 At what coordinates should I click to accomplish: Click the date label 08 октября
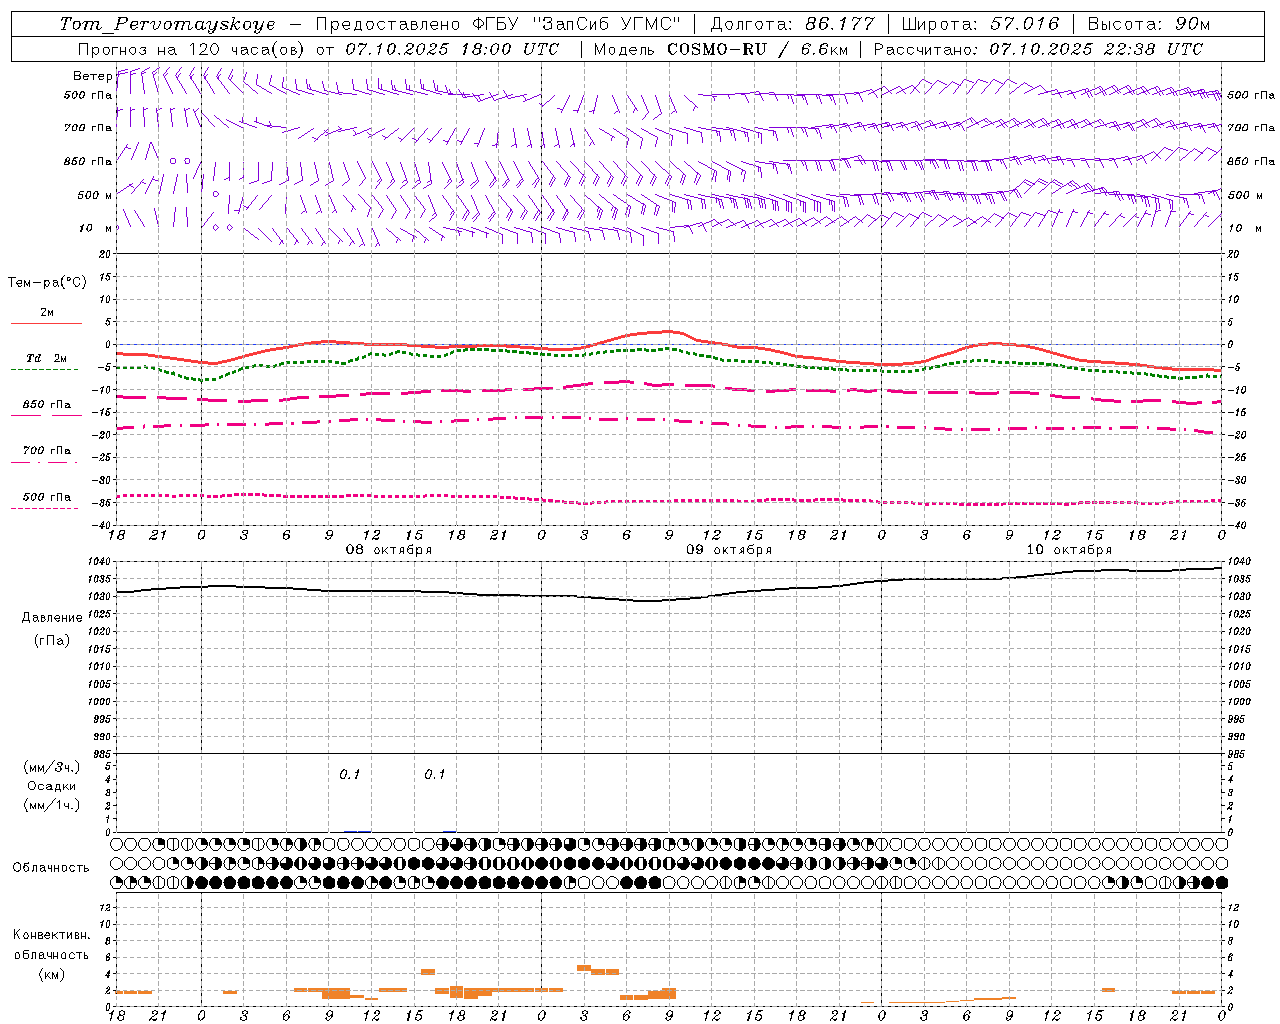point(388,550)
